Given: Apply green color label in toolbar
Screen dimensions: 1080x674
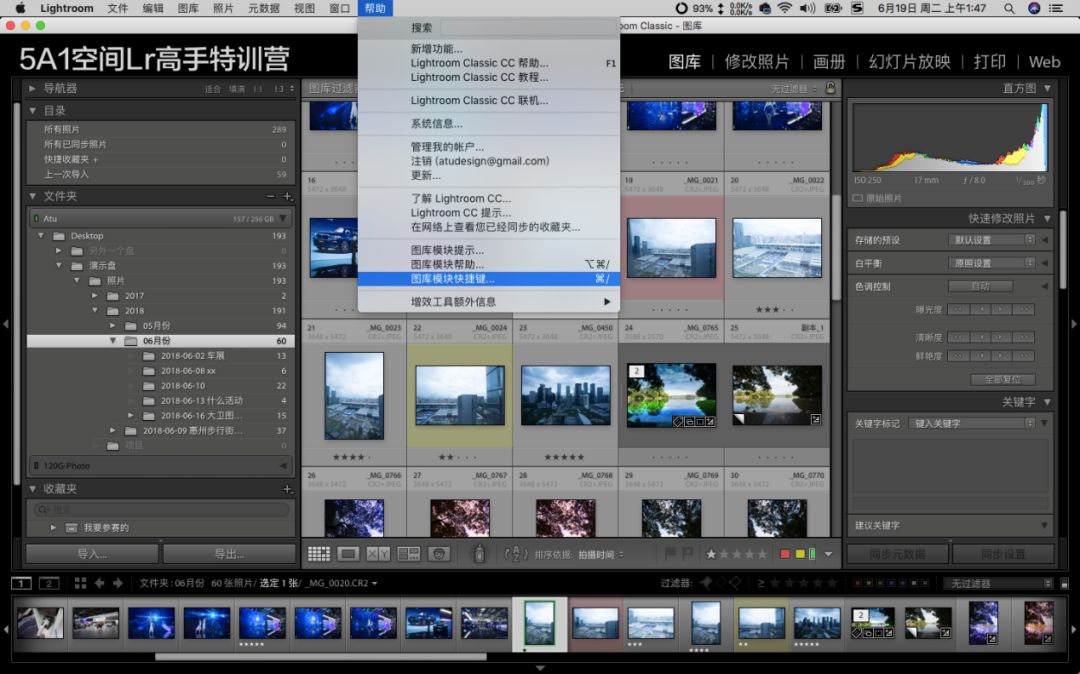Looking at the screenshot, I should 812,554.
